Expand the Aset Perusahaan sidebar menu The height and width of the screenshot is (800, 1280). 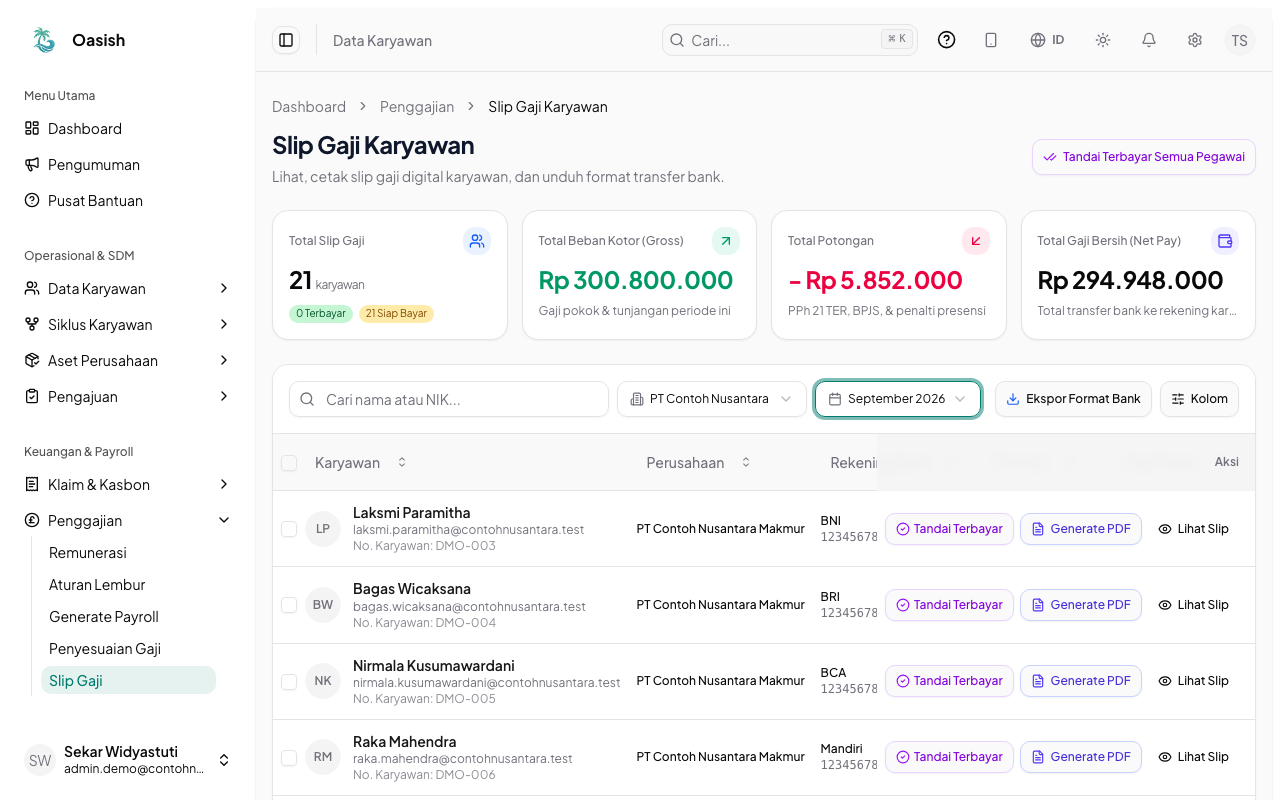coord(127,361)
